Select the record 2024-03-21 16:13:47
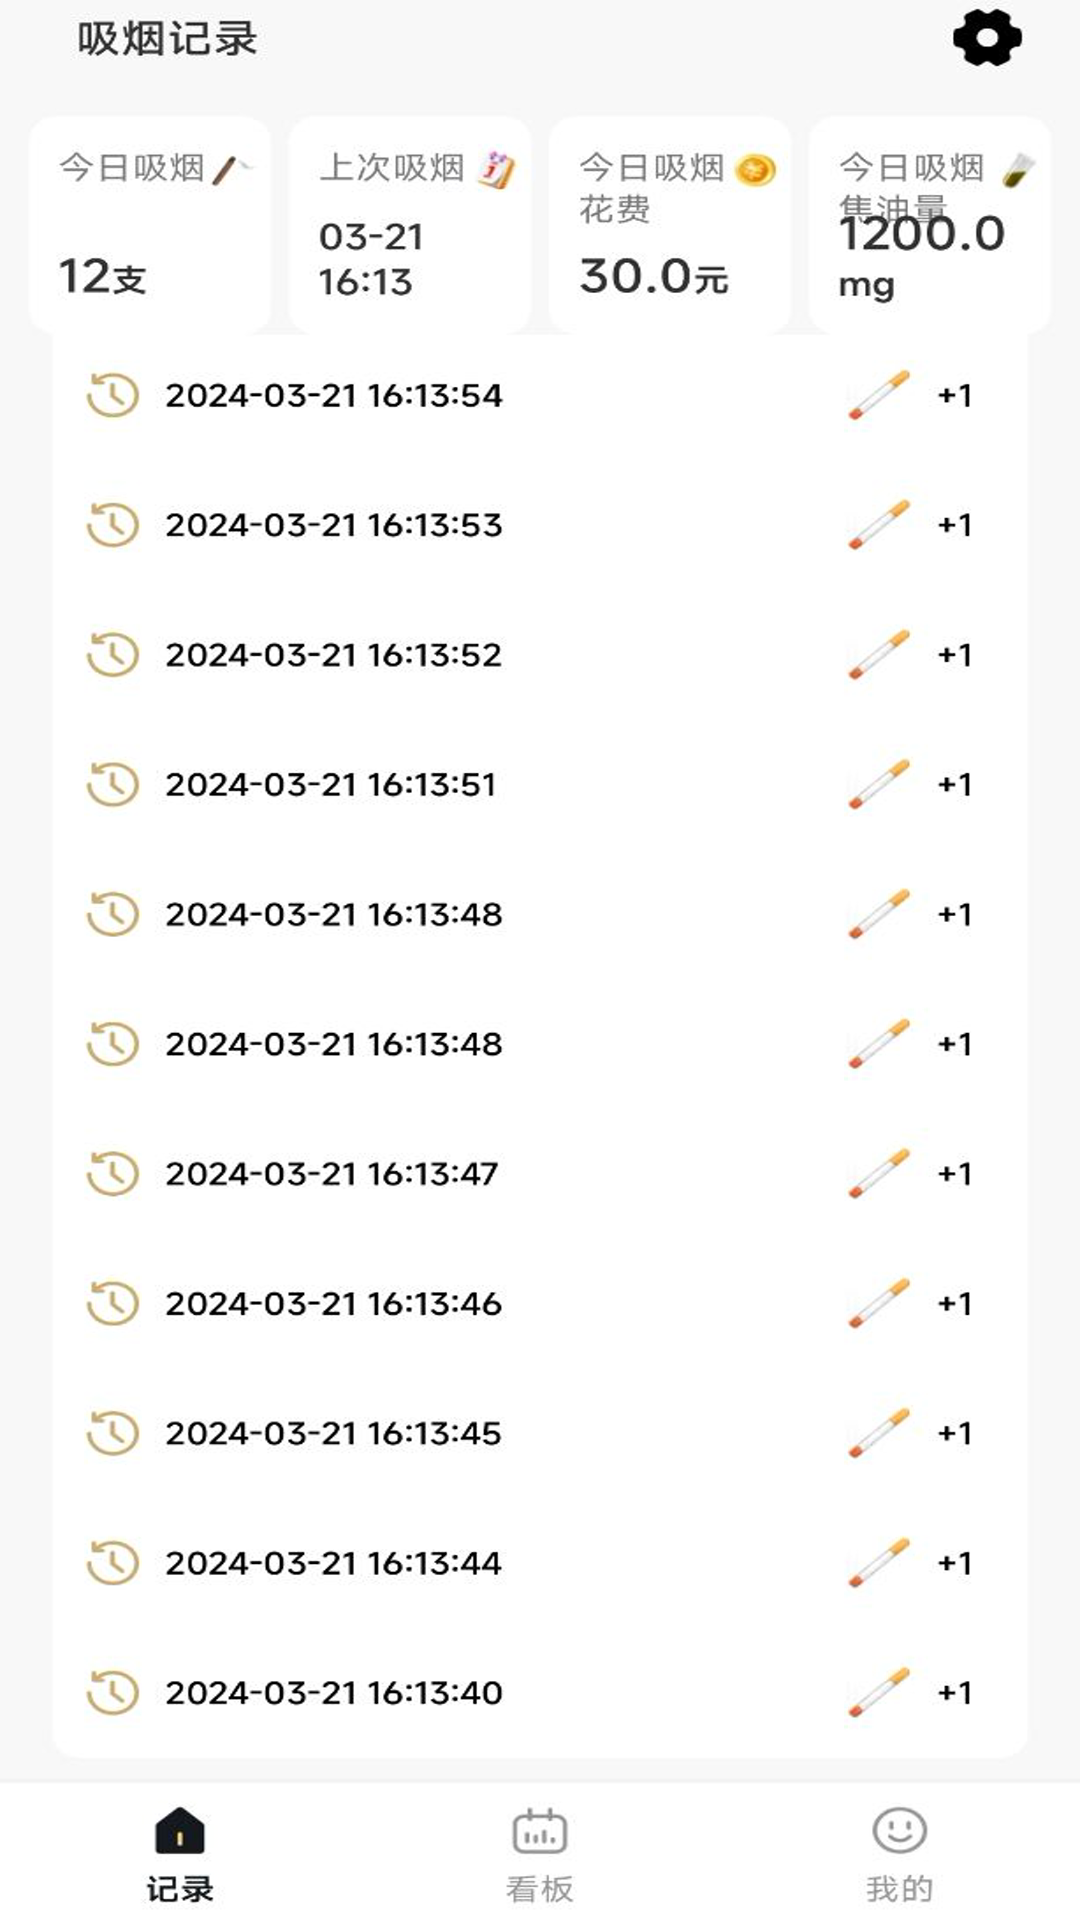 pos(540,1173)
